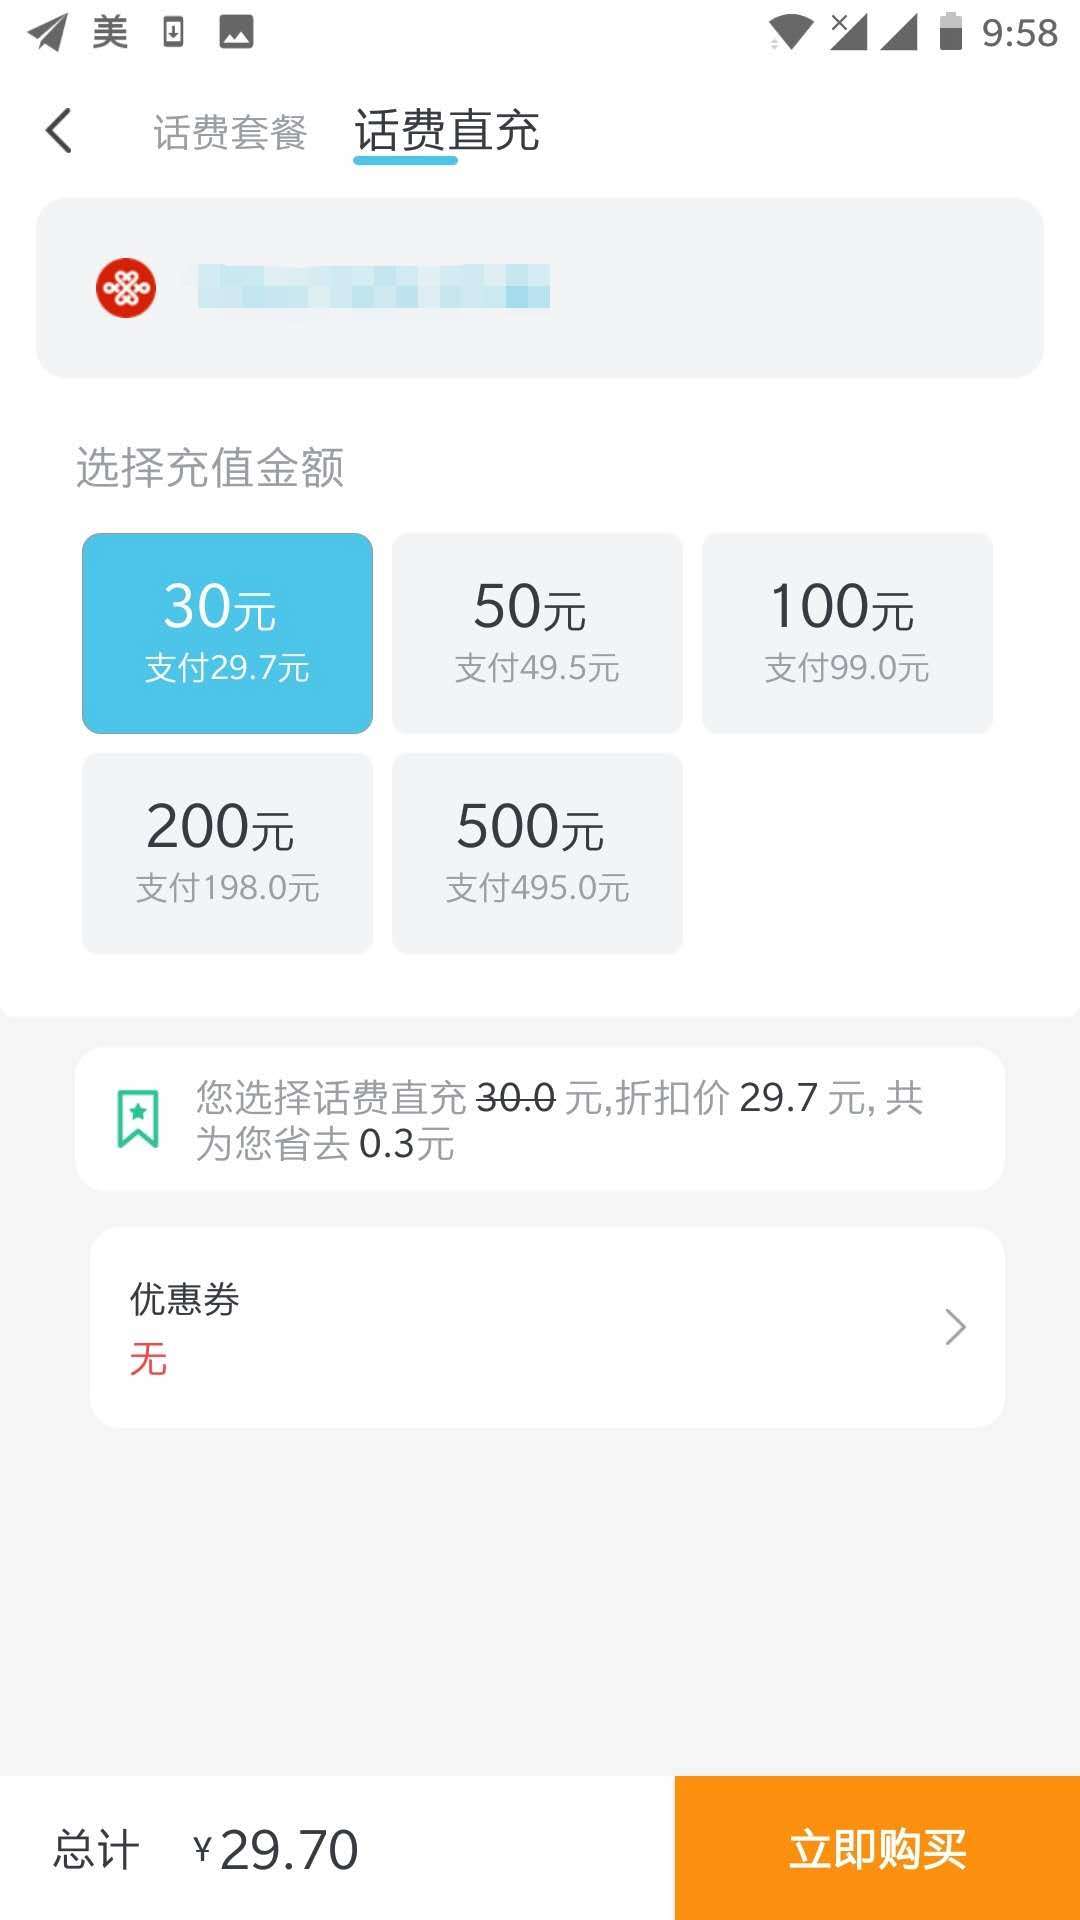Tap the battery status icon

(950, 32)
